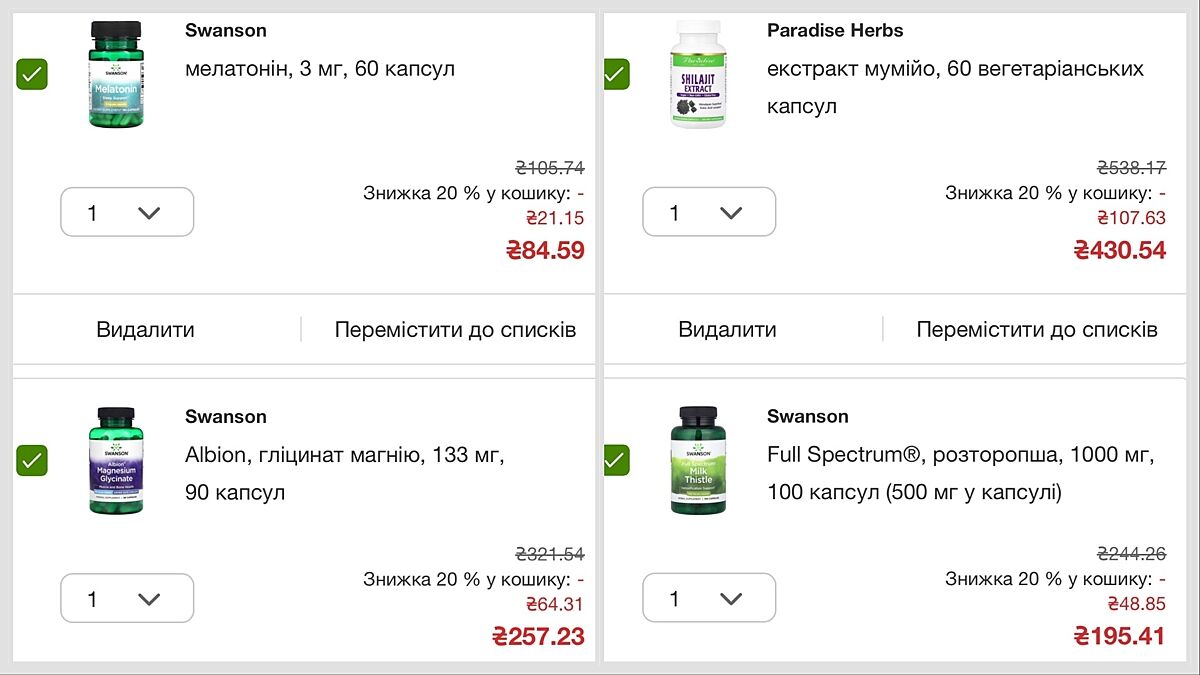Open quantity dropdown for melatonin

[127, 212]
